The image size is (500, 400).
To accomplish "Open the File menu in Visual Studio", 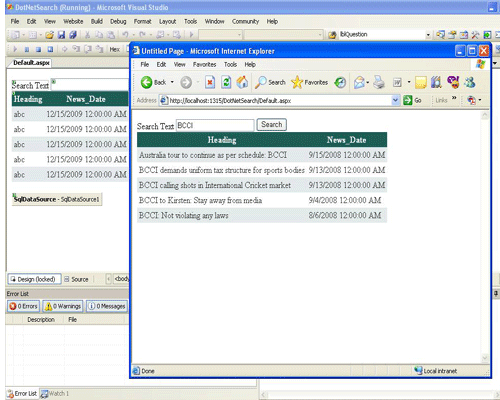I will [x=15, y=21].
